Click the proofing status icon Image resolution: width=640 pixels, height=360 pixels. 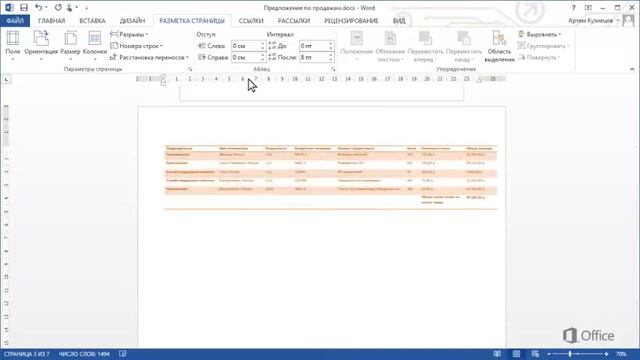click(123, 354)
